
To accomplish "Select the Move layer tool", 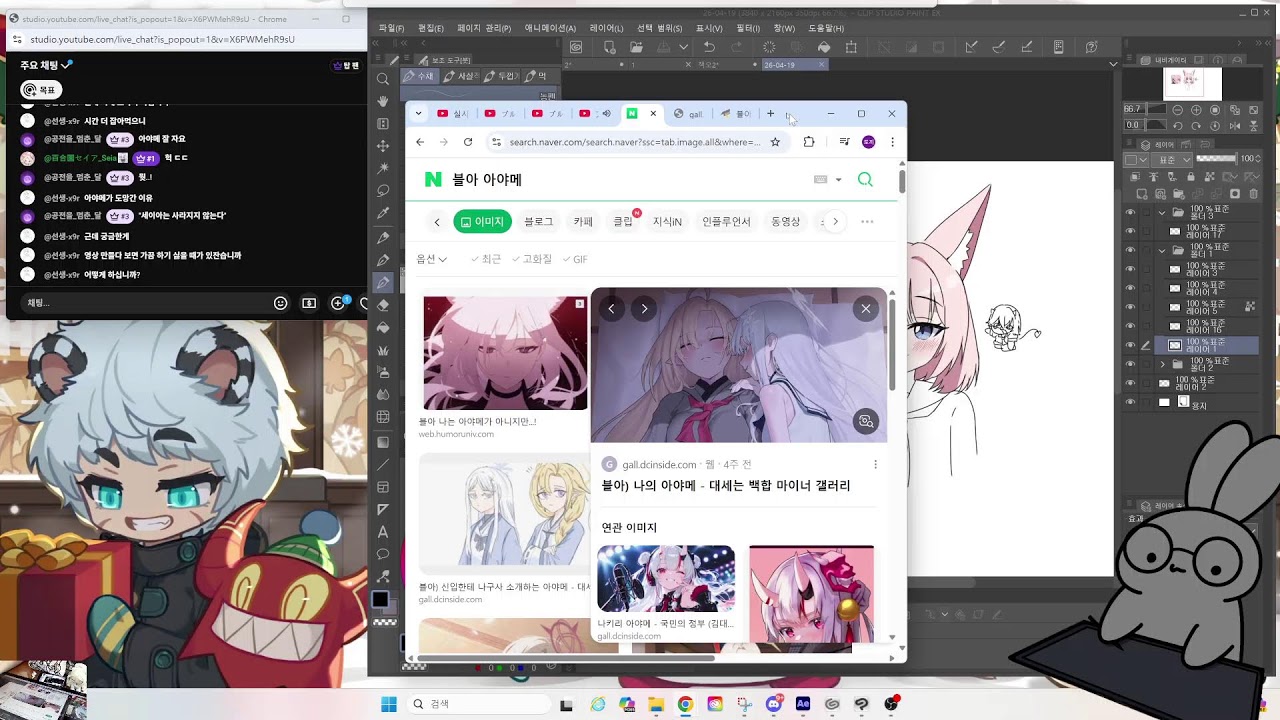I will pos(383,146).
